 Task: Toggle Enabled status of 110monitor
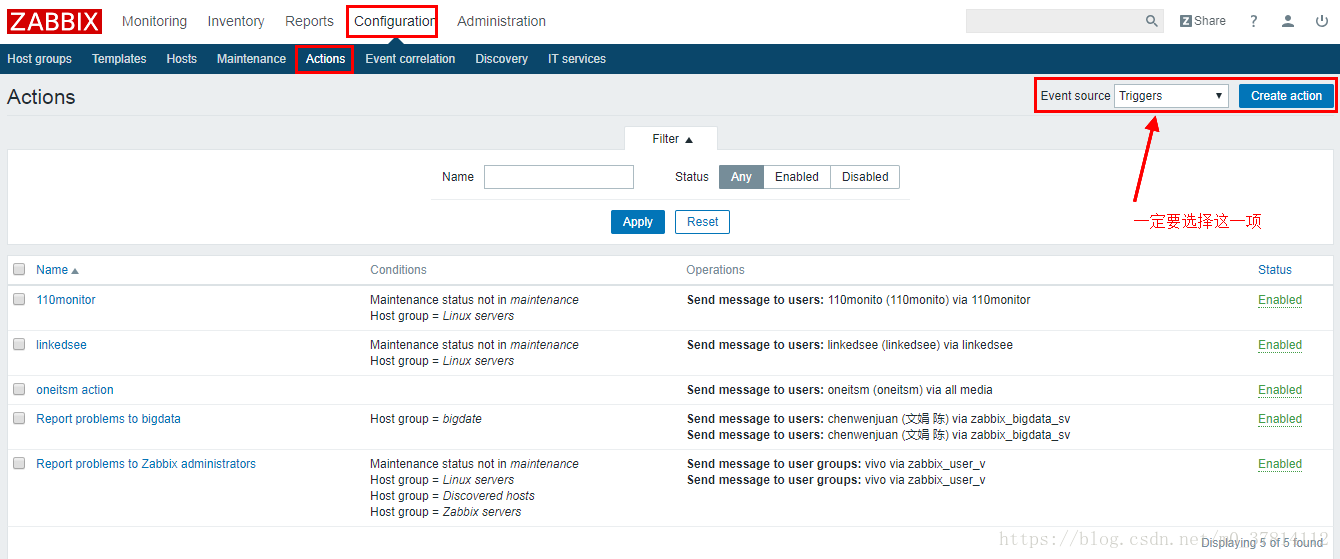[x=1280, y=300]
